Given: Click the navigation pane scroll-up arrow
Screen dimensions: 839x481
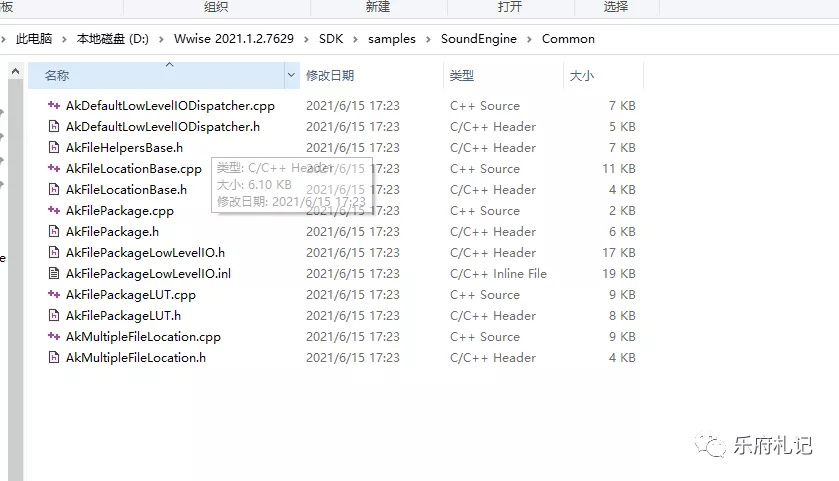Looking at the screenshot, I should point(16,71).
